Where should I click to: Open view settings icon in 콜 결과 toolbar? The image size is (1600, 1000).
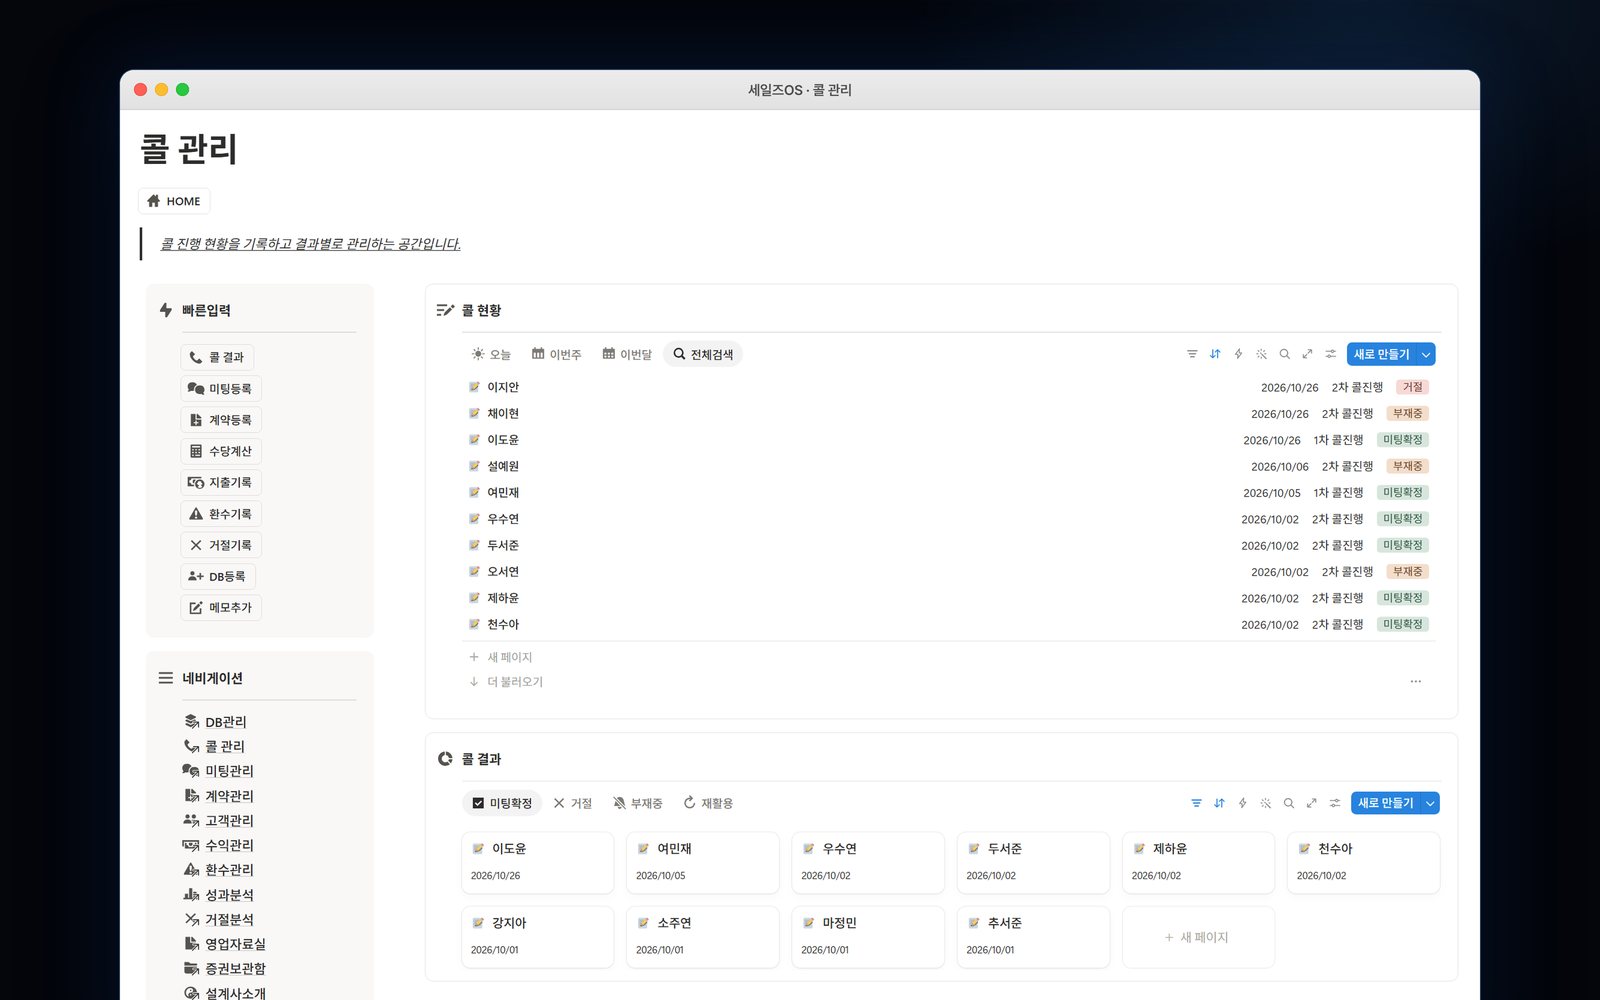tap(1335, 803)
